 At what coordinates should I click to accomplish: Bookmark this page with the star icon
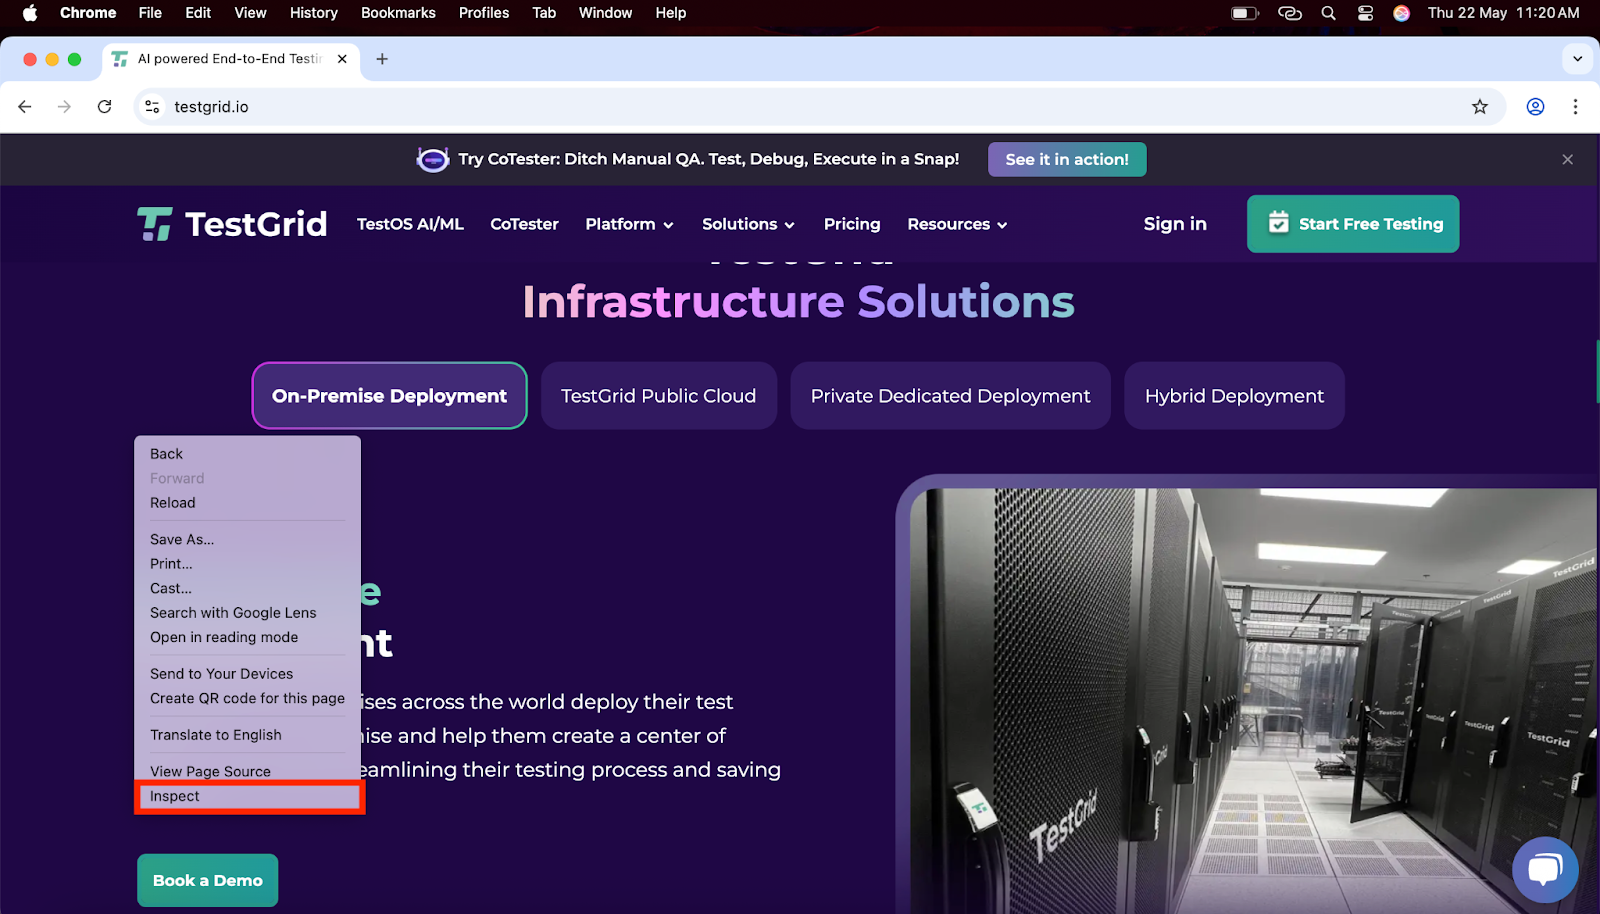coord(1480,106)
